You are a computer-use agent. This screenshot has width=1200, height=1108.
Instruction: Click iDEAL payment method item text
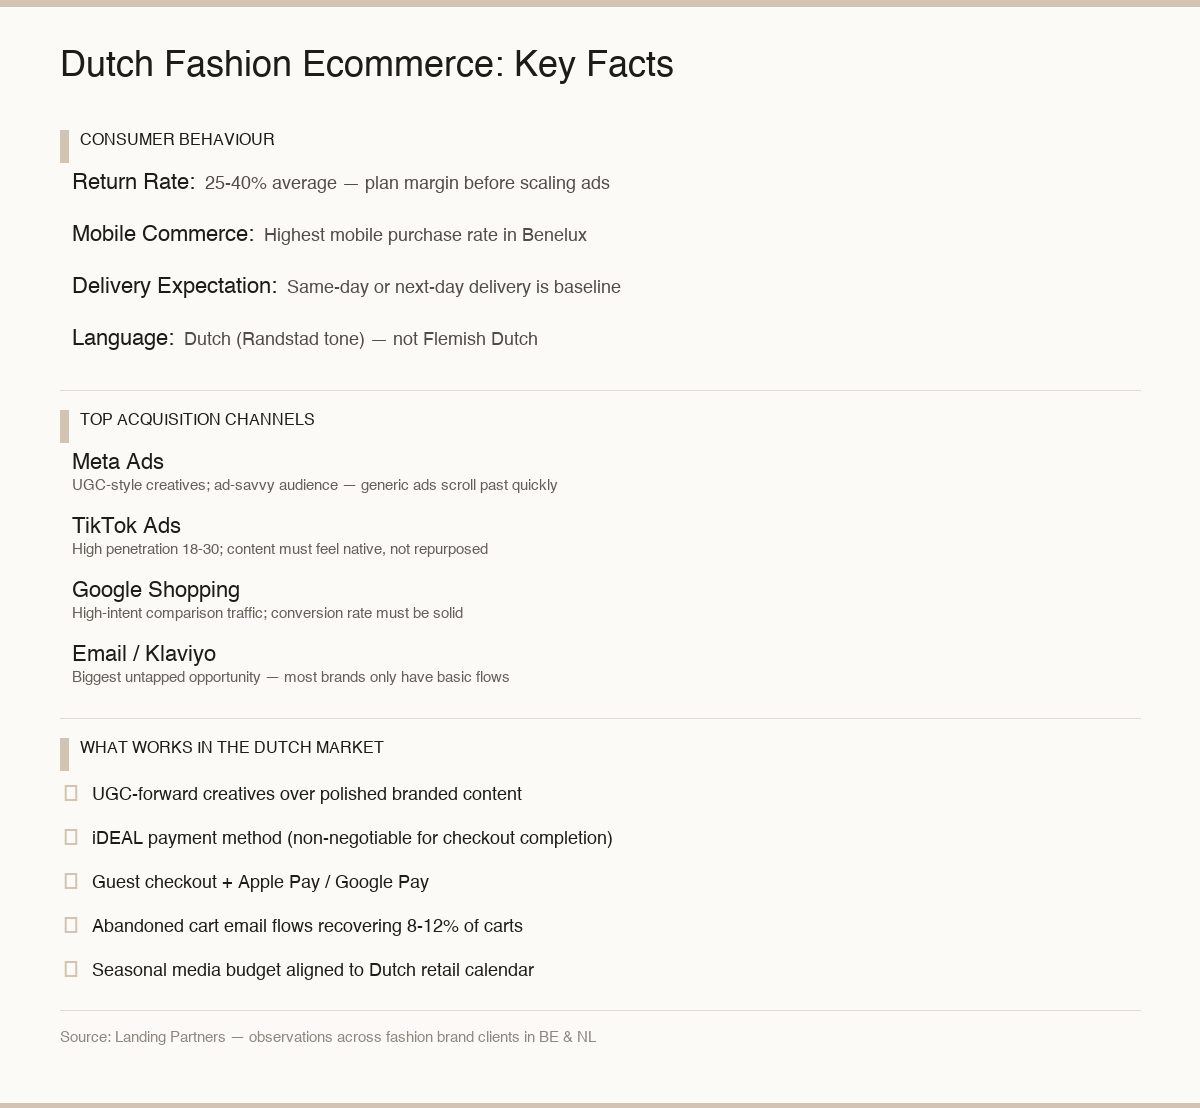click(352, 838)
